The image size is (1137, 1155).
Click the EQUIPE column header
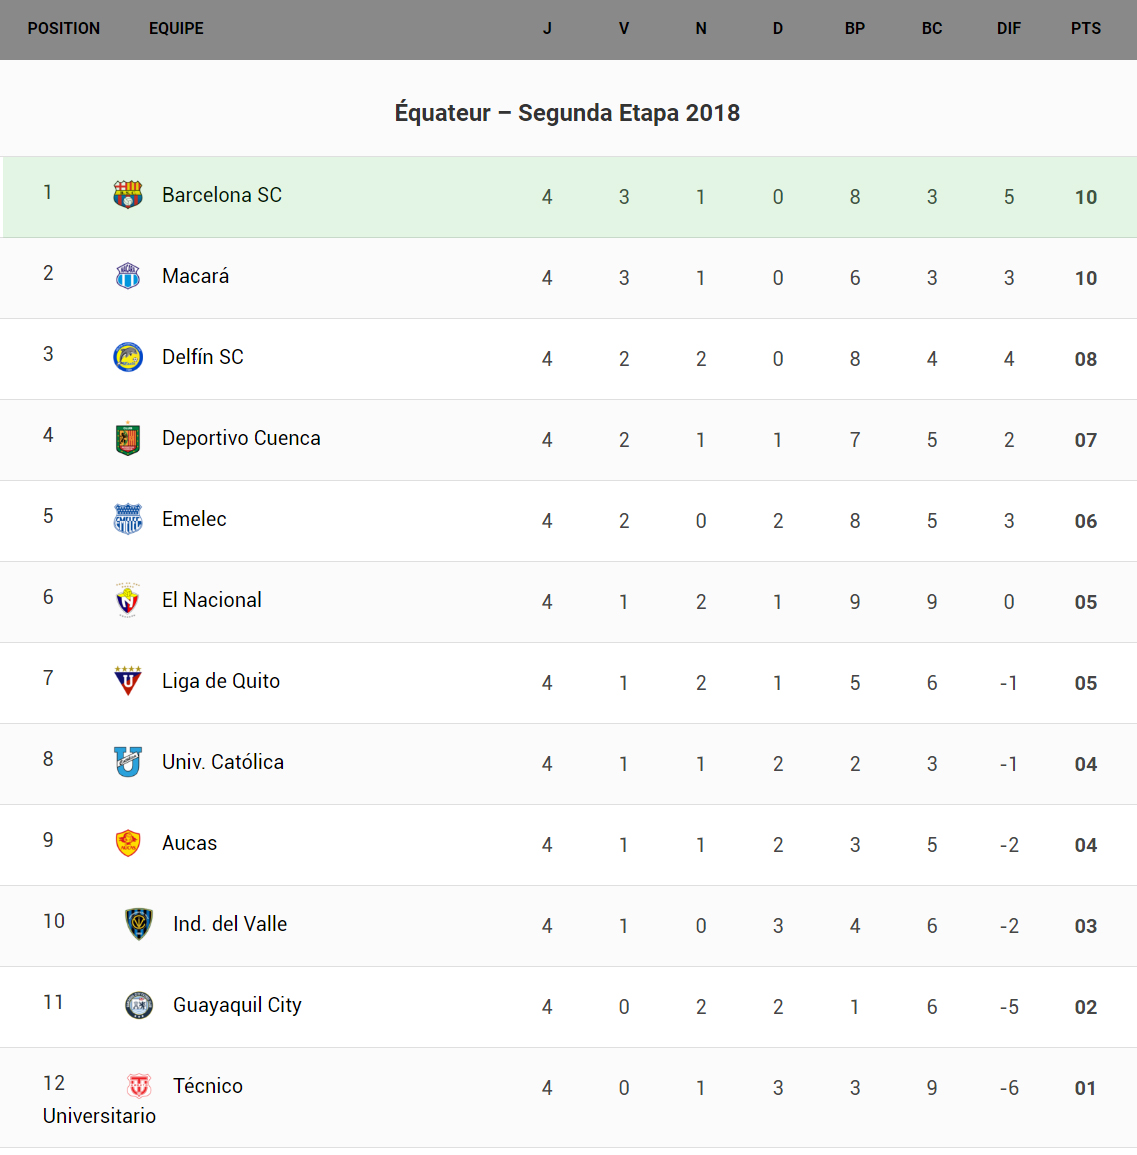point(176,29)
